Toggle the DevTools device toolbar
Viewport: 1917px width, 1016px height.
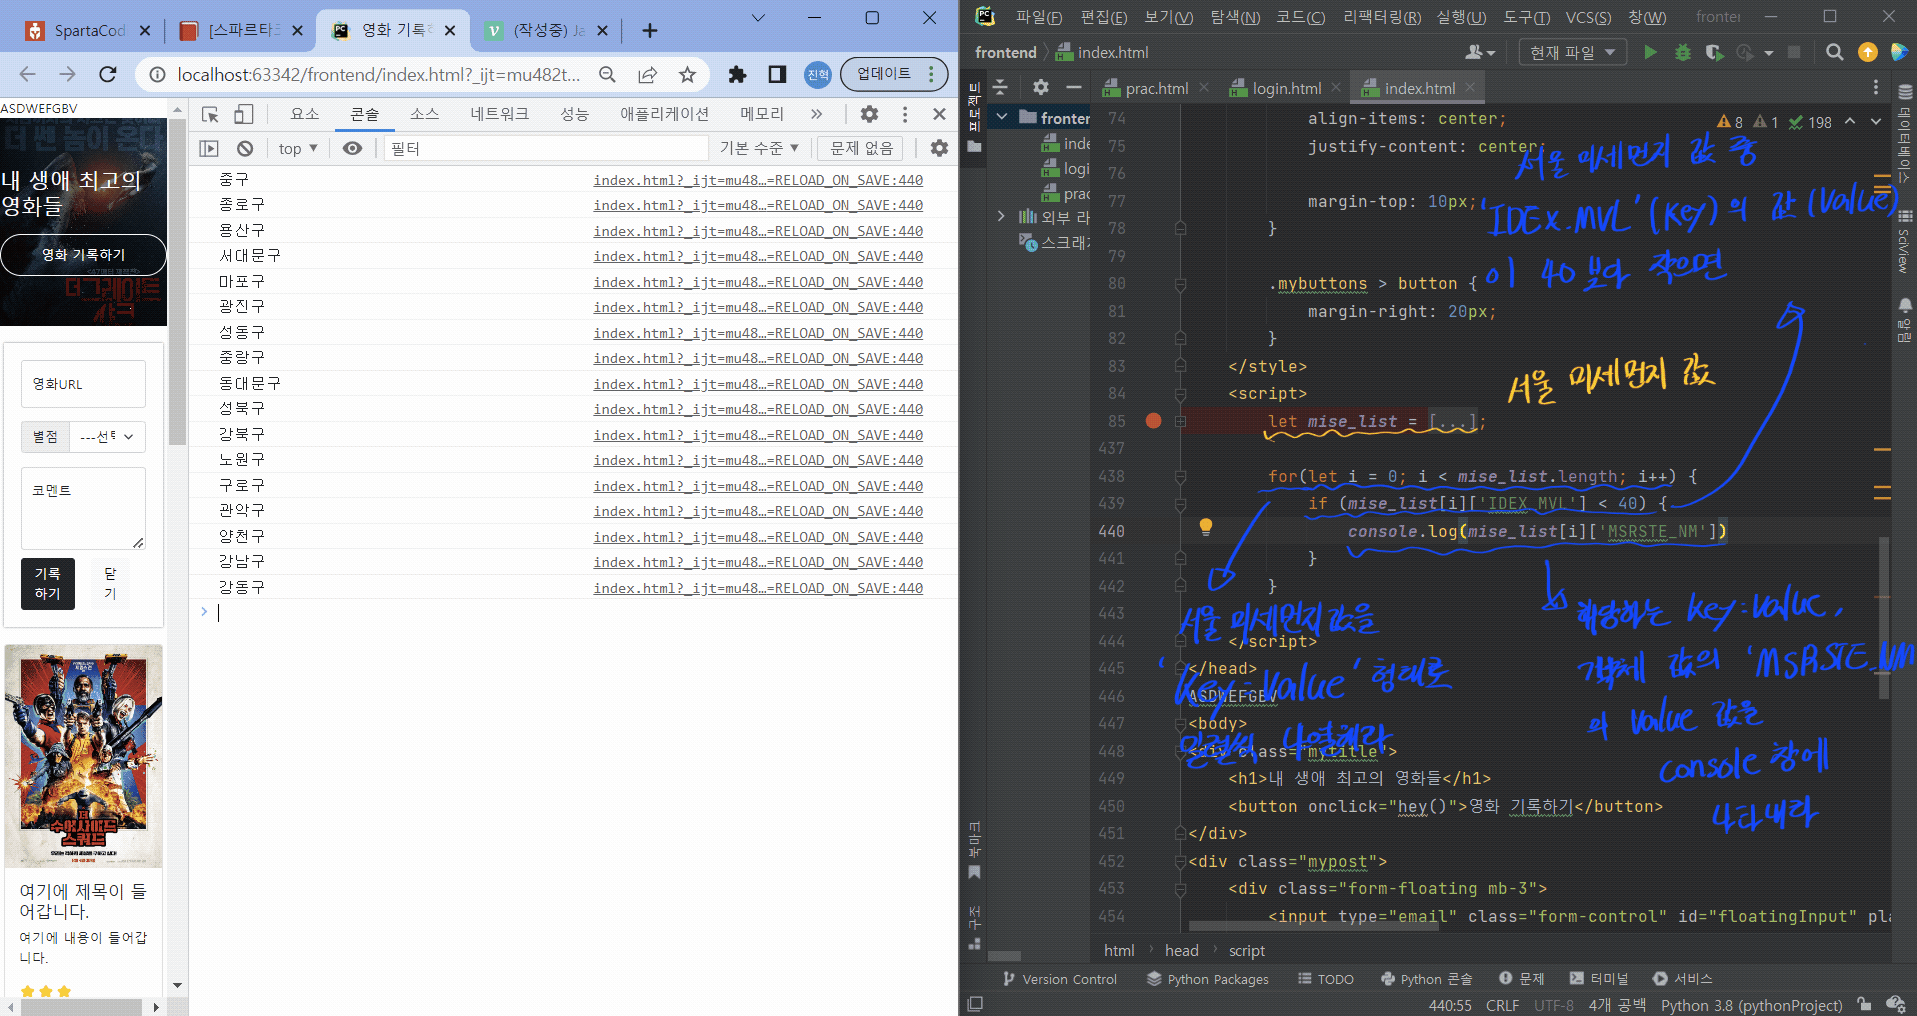click(244, 114)
